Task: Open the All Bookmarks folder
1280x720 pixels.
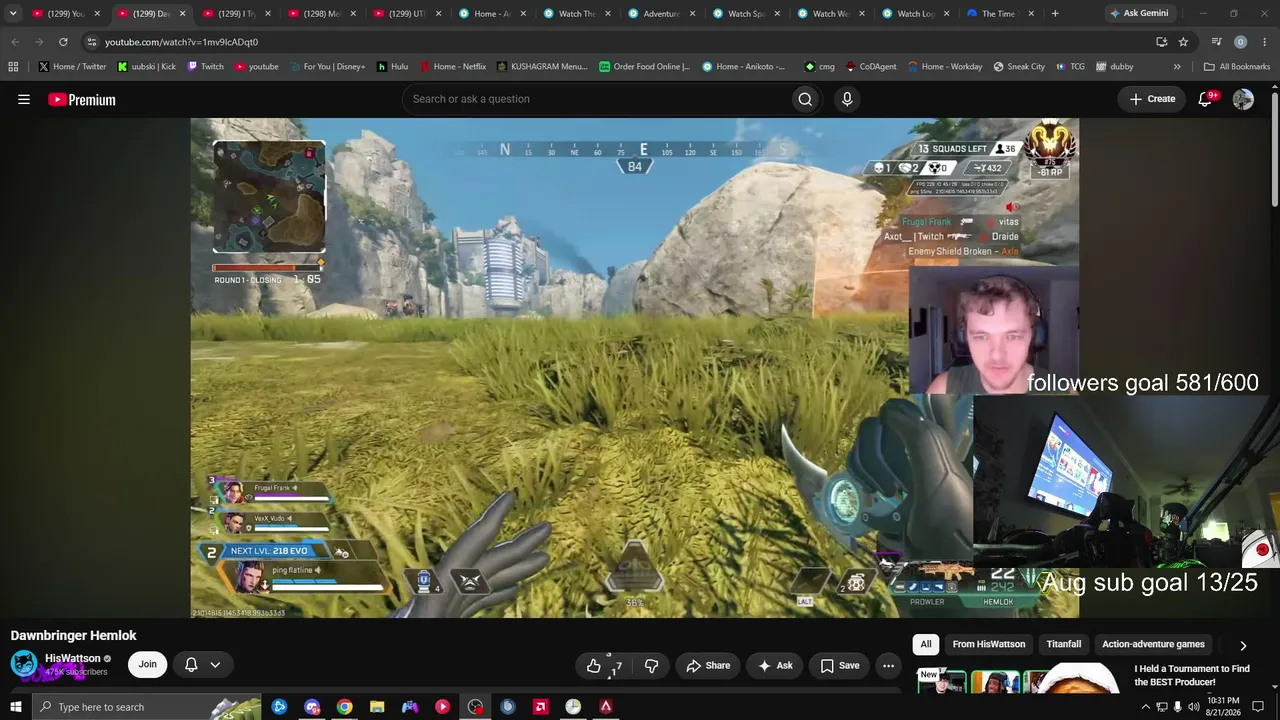Action: (x=1237, y=67)
